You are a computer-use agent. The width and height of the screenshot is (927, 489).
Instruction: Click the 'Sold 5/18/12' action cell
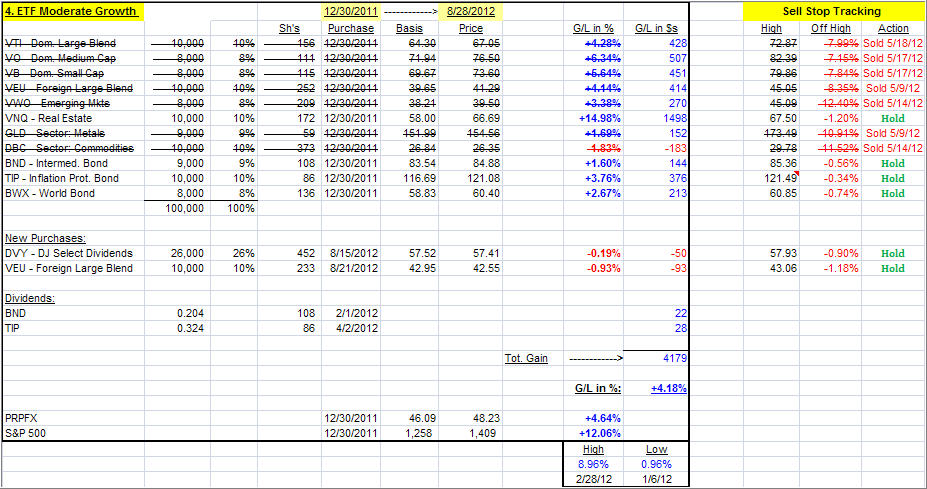(x=893, y=43)
